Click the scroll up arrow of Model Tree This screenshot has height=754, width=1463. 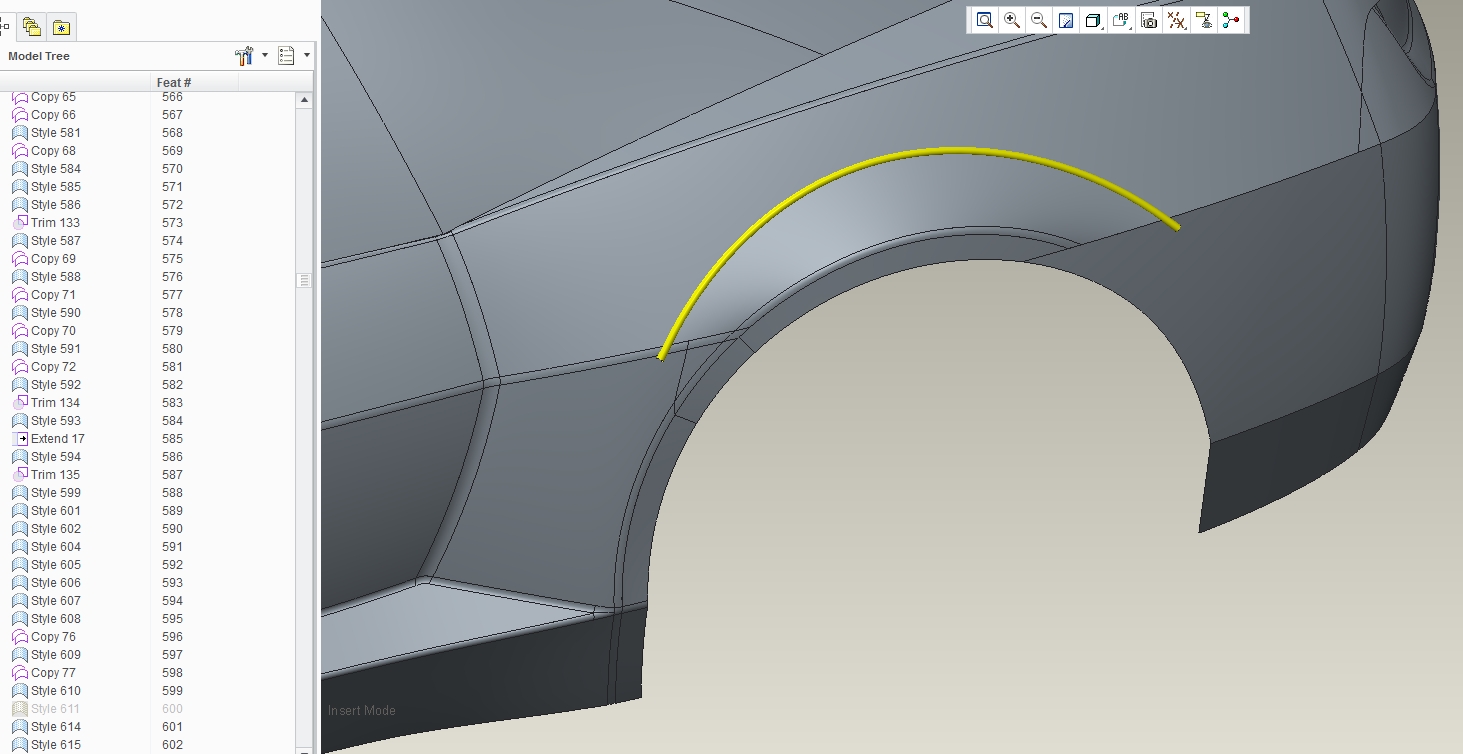click(x=304, y=100)
